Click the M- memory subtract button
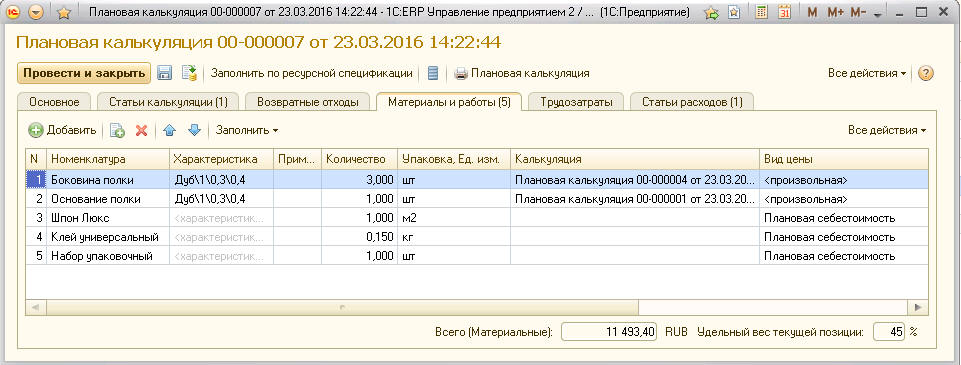This screenshot has width=961, height=365. tap(859, 12)
